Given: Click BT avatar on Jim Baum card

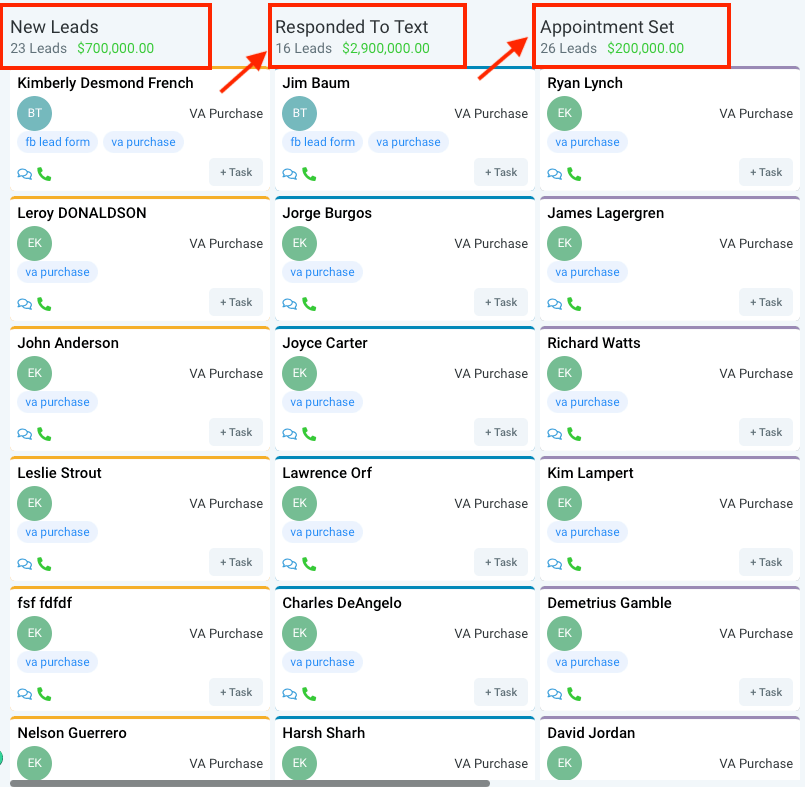Looking at the screenshot, I should tap(299, 113).
